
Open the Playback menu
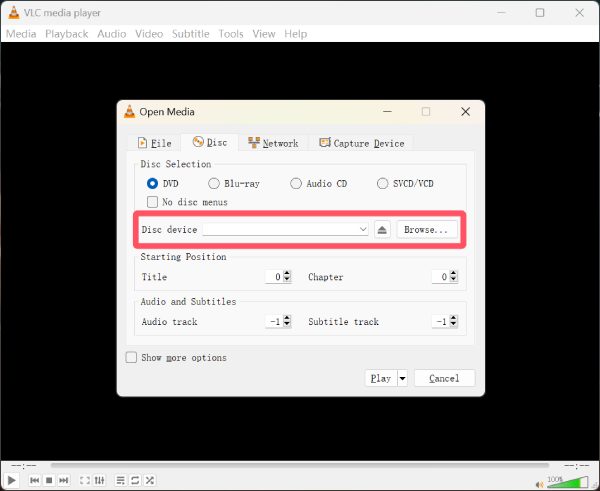(67, 34)
